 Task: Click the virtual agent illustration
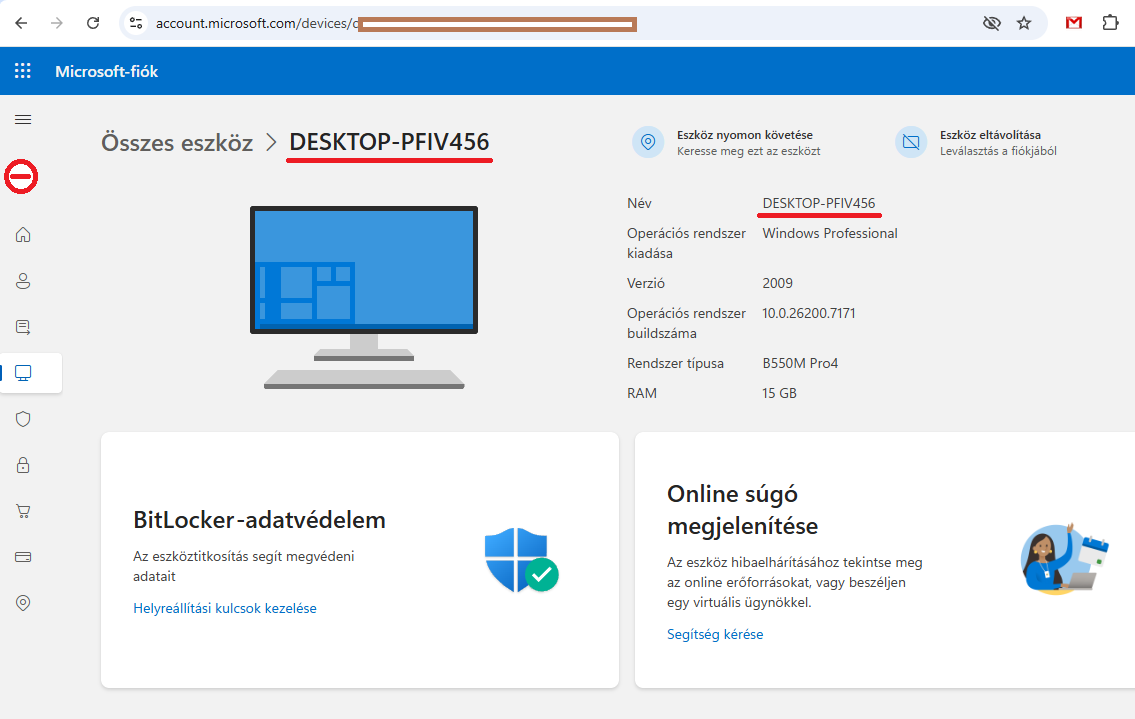(1064, 558)
